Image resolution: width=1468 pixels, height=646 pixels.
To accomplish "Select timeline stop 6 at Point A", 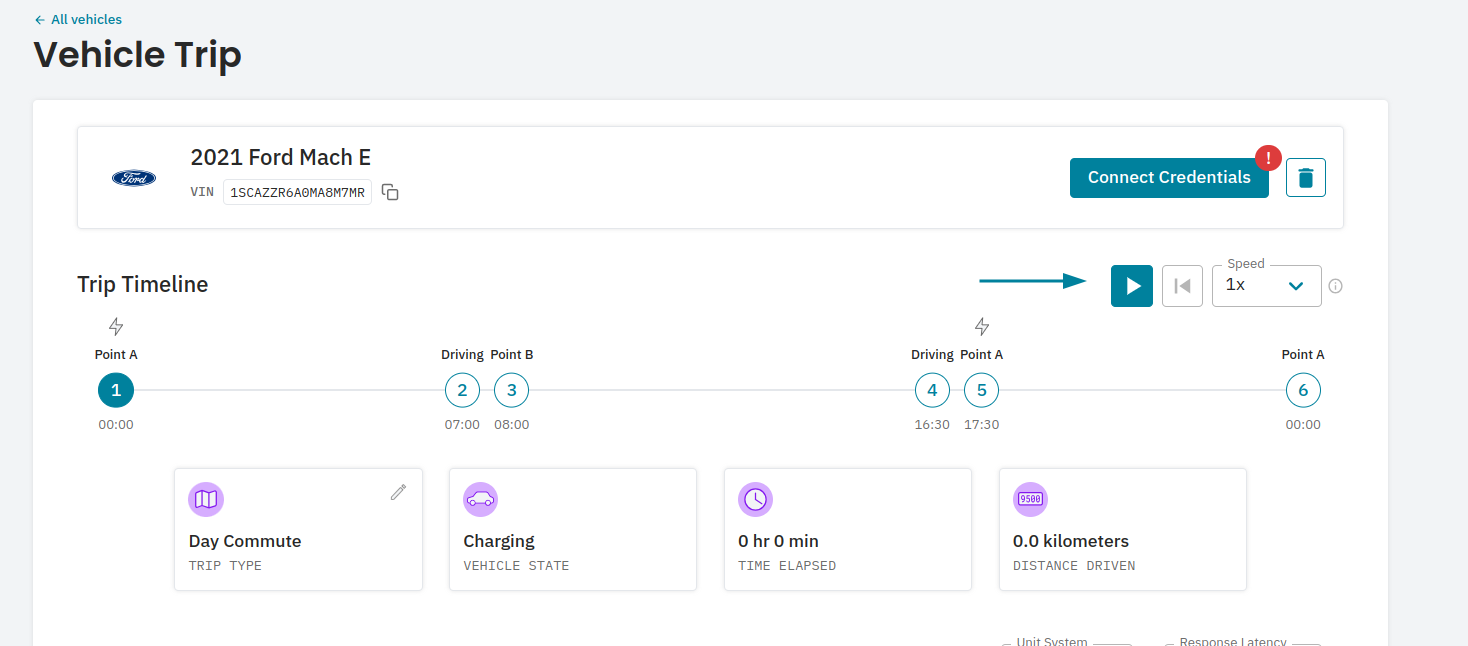I will pos(1303,390).
